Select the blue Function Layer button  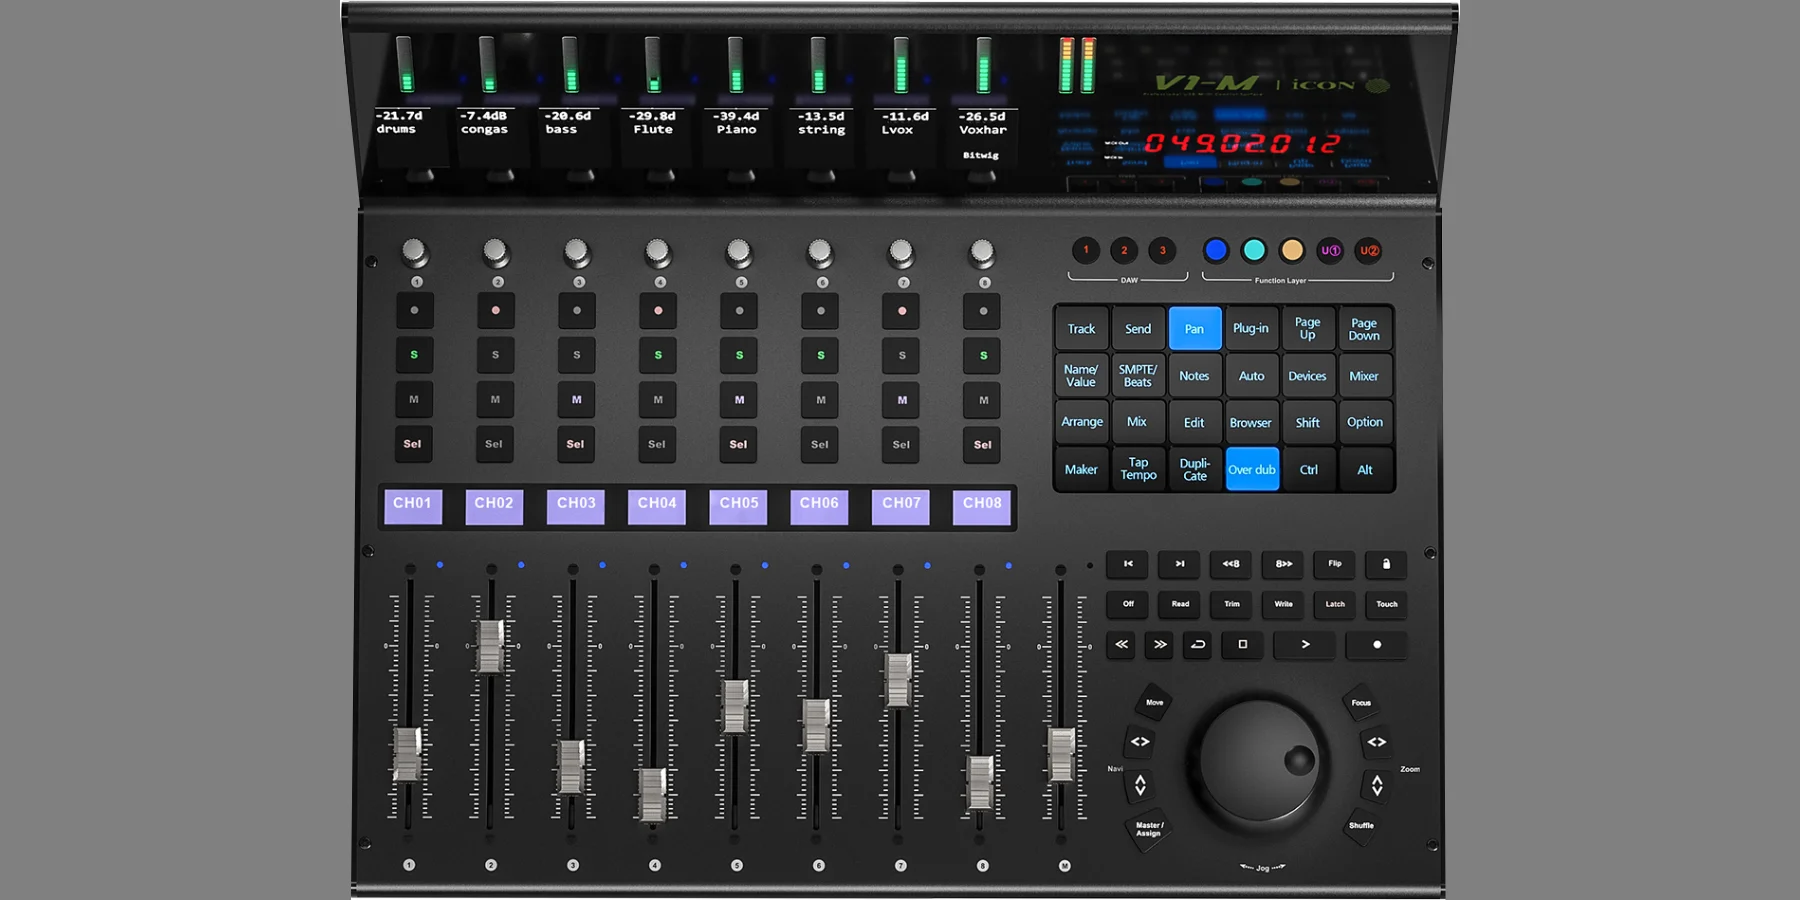(x=1215, y=251)
